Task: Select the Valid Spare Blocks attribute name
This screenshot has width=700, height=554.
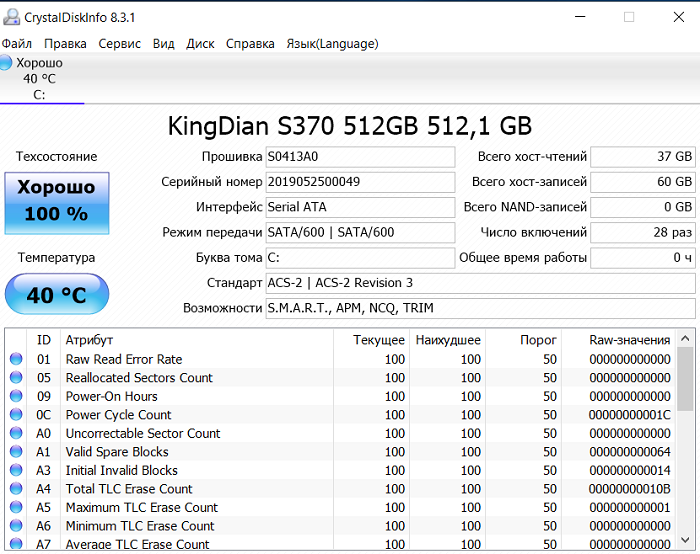Action: [x=117, y=452]
